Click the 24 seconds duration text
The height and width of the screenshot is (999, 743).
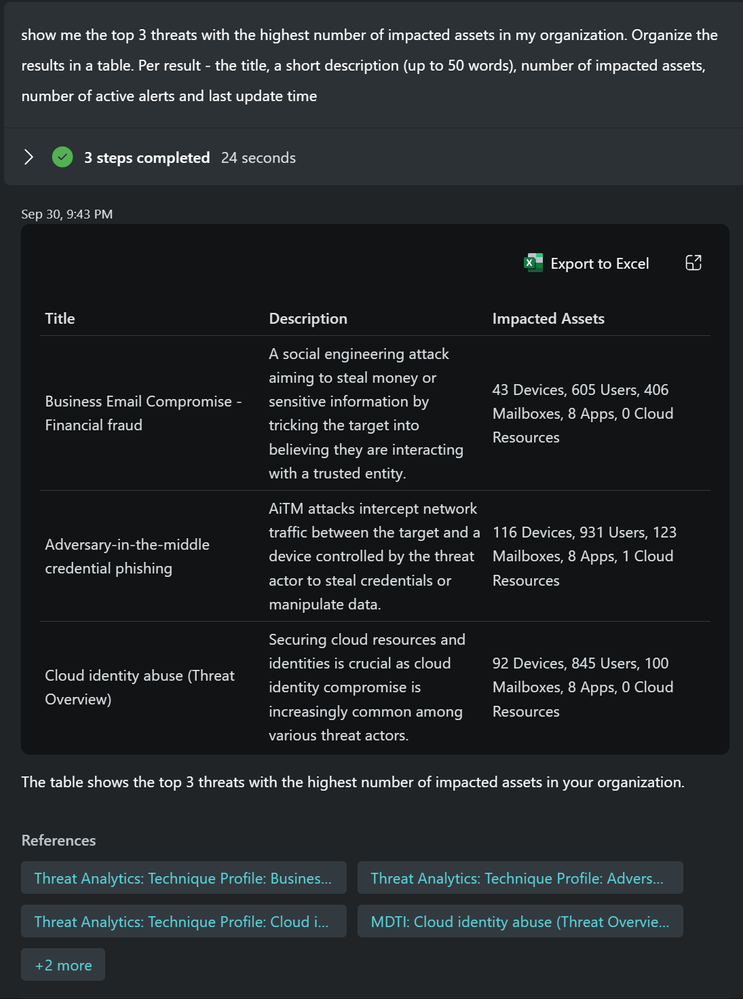[258, 157]
